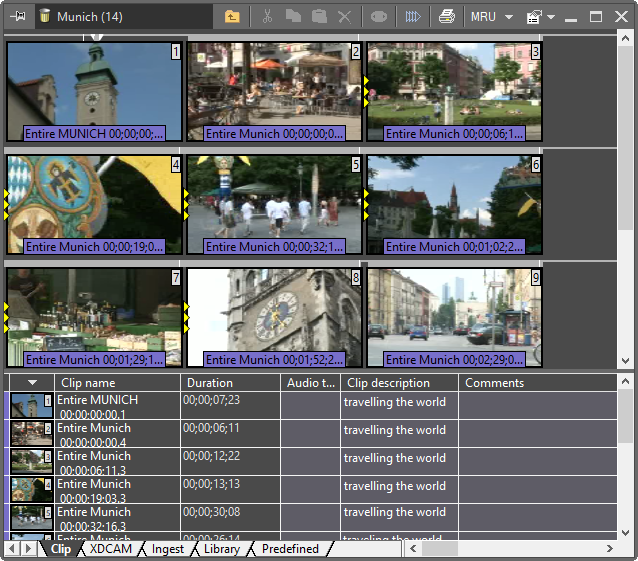Open the view properties dropdown arrow
The height and width of the screenshot is (561, 638).
point(551,17)
